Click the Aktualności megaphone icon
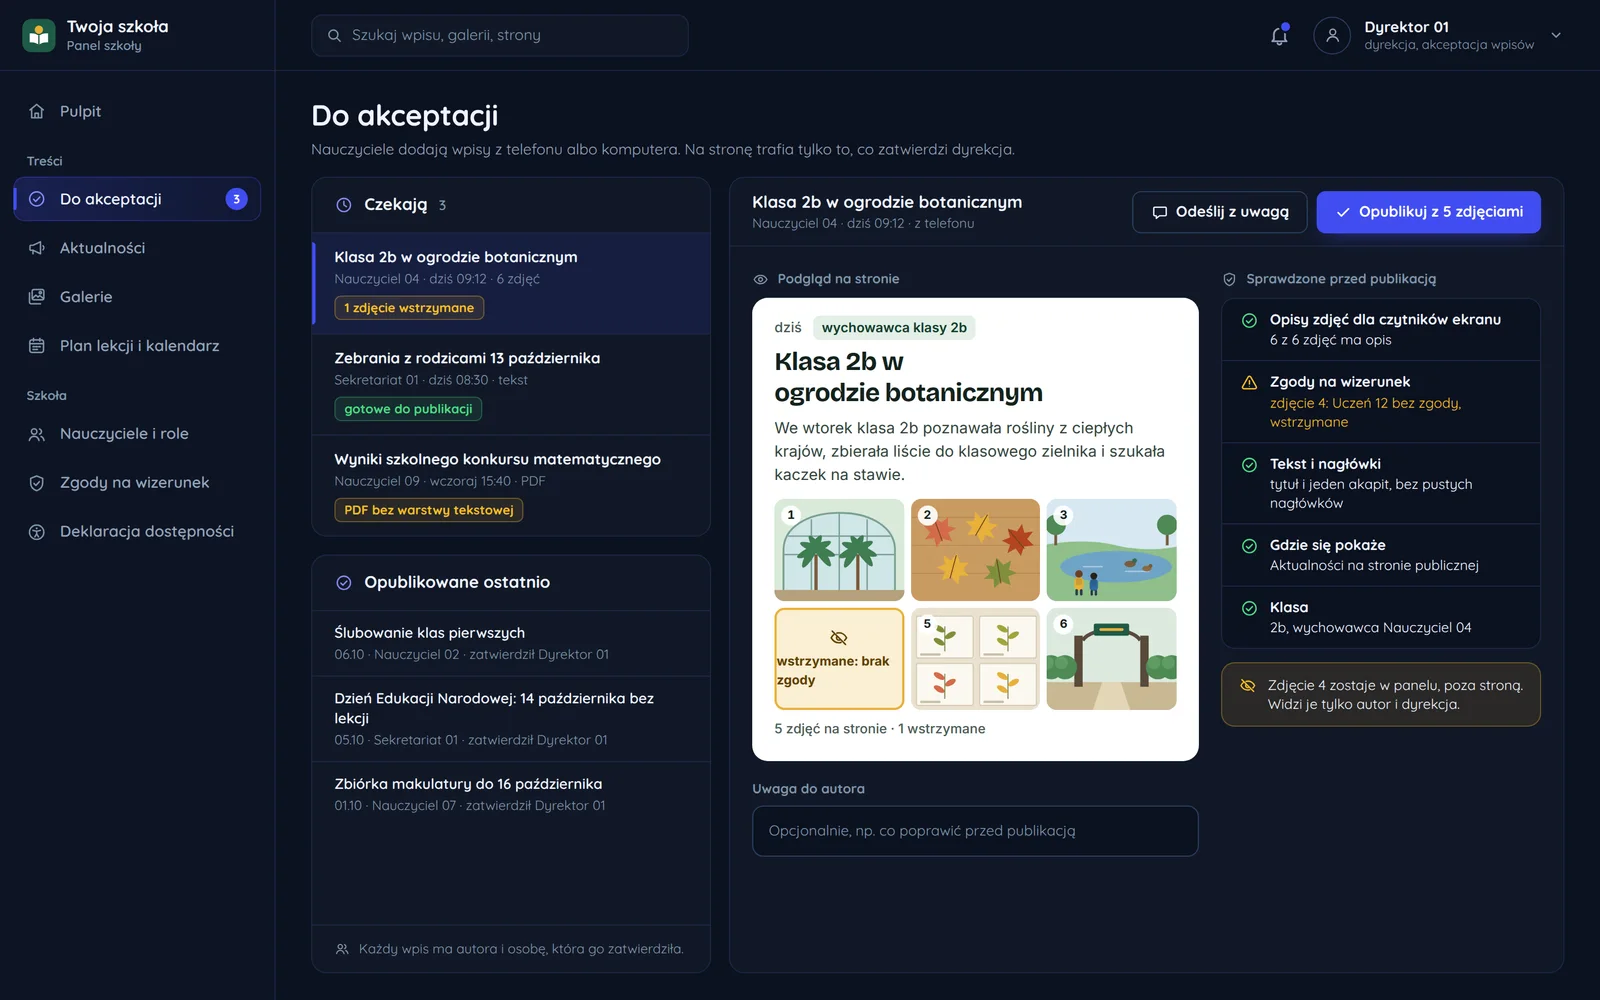This screenshot has height=1000, width=1600. pos(37,248)
